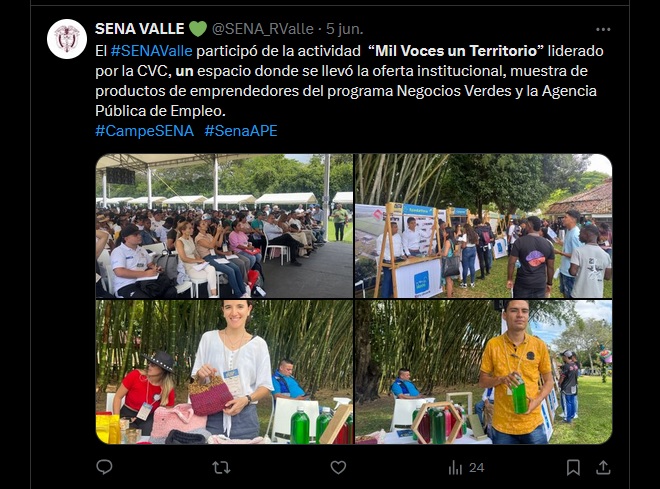Share the tweet via upload arrow icon

(603, 467)
